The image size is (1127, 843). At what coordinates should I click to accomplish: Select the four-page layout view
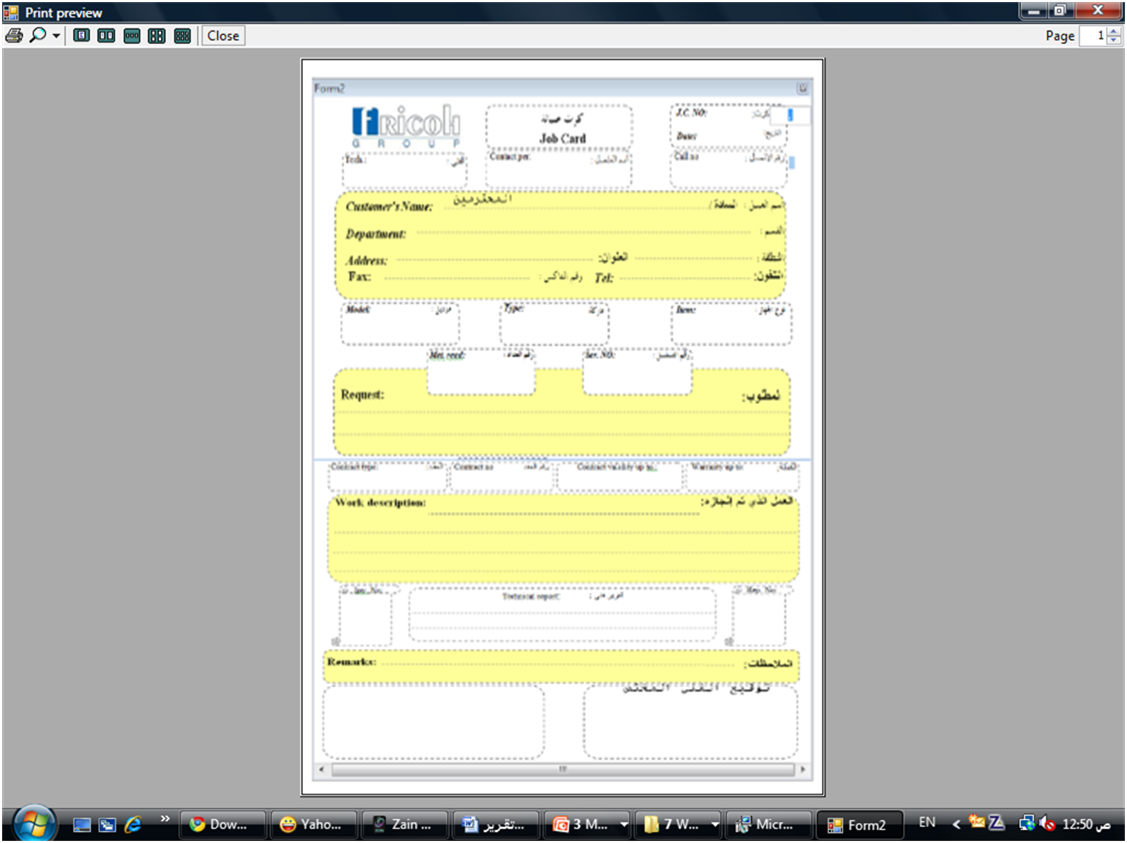coord(157,36)
